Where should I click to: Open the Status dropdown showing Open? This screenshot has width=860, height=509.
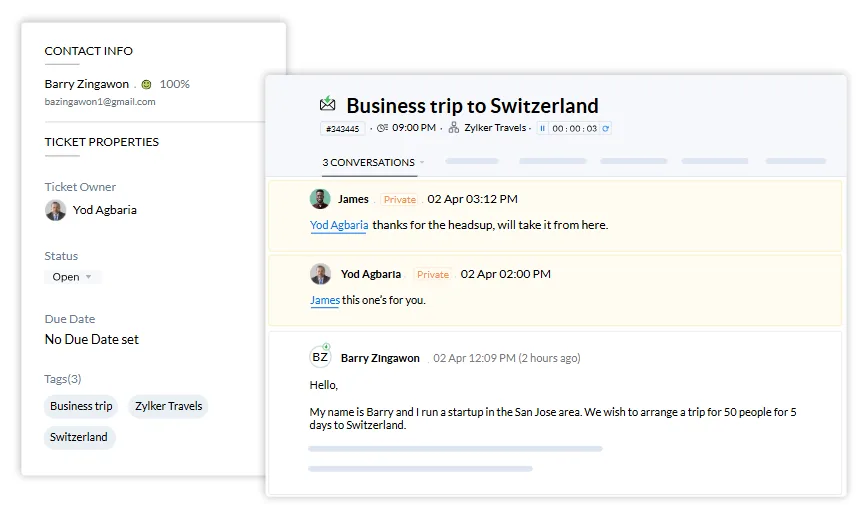[72, 277]
